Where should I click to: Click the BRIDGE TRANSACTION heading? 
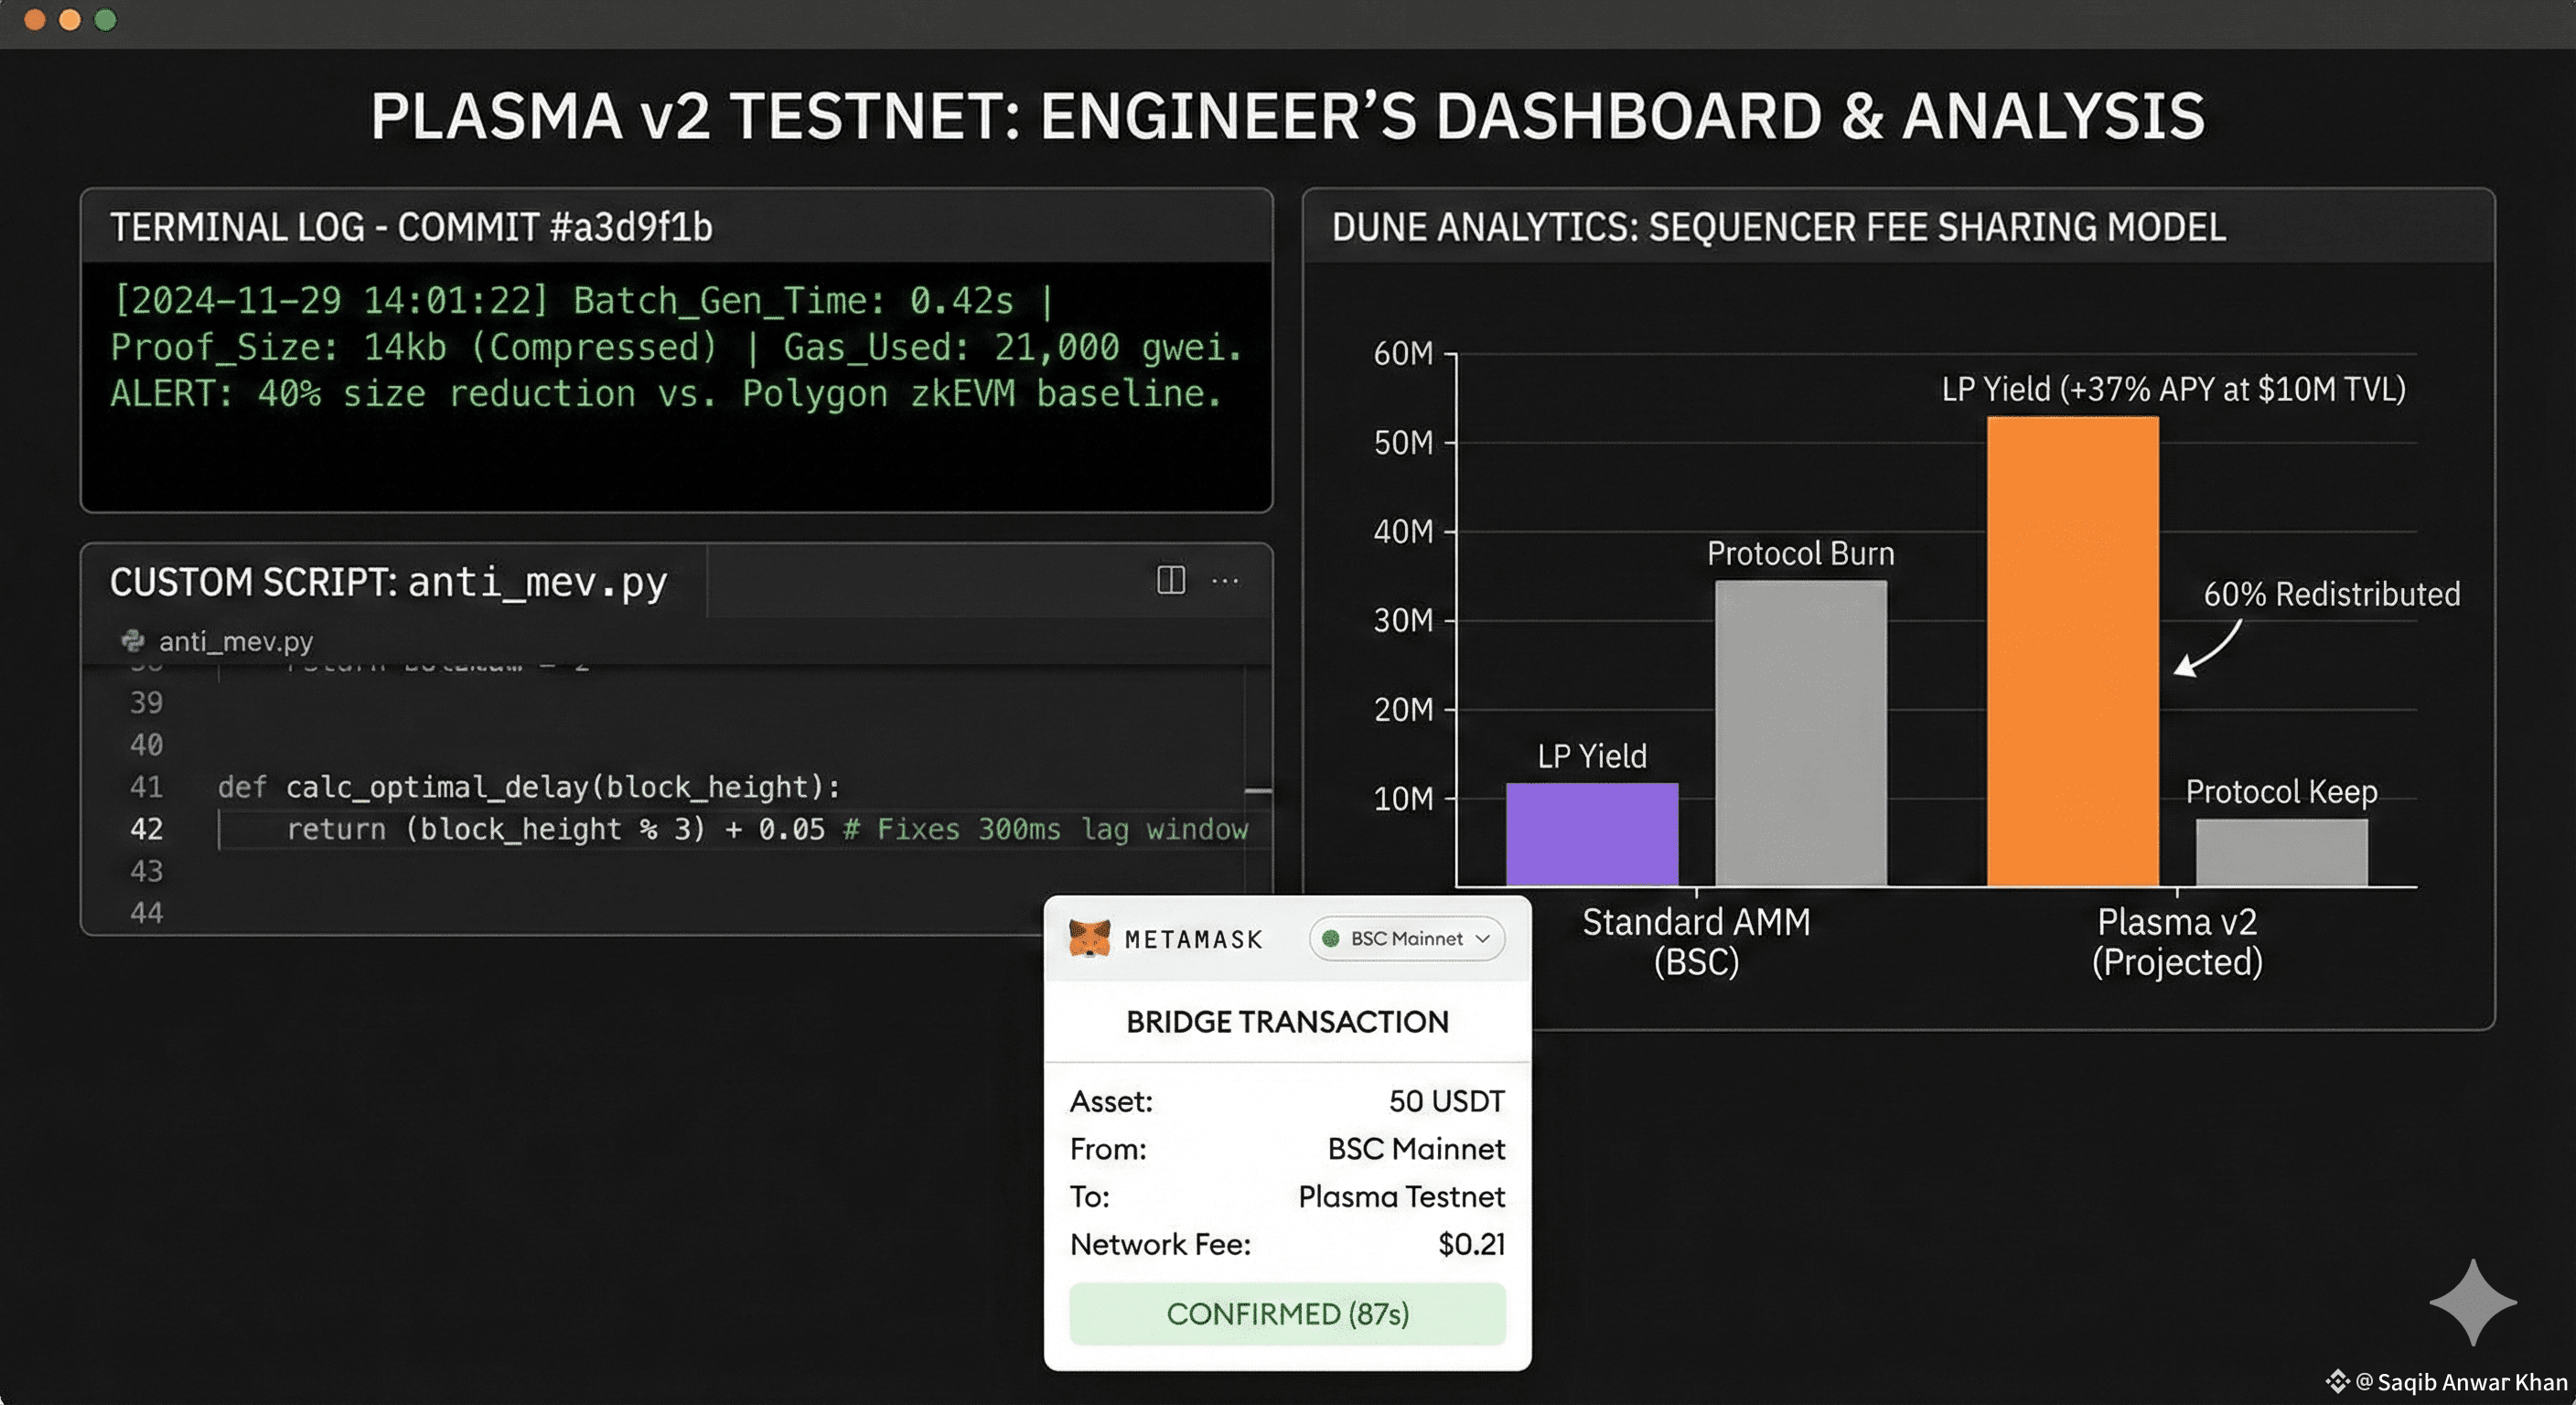pyautogui.click(x=1287, y=1021)
